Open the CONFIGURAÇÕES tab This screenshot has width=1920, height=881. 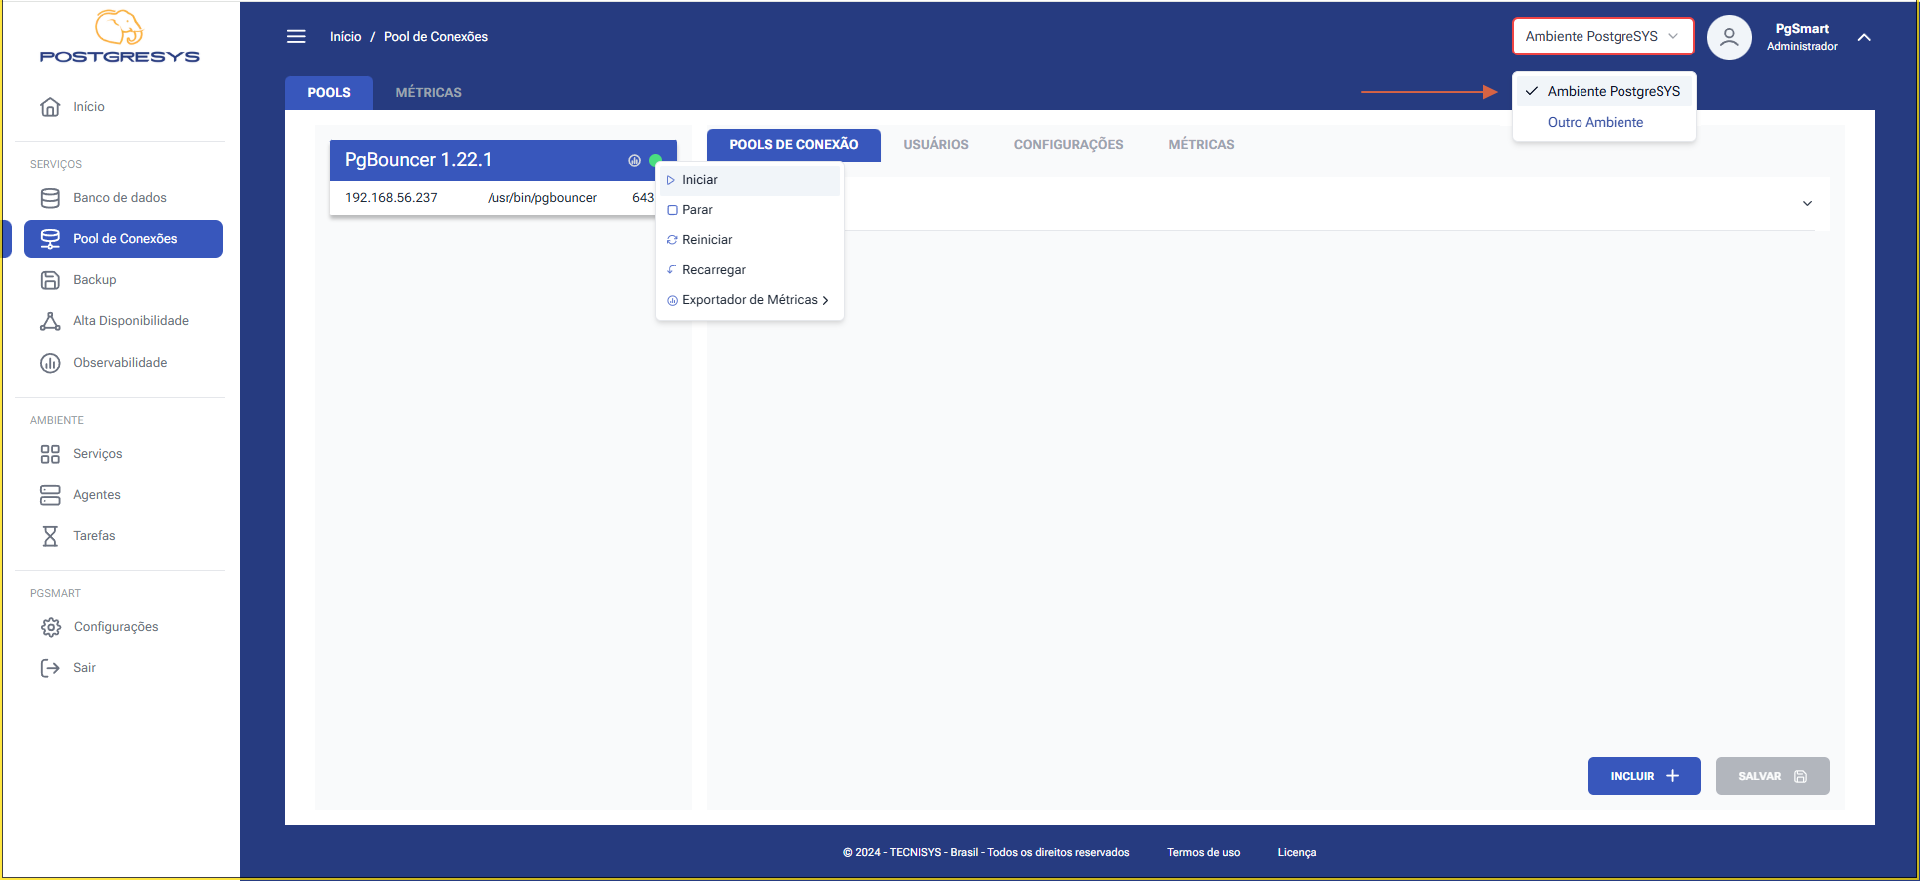[x=1068, y=145]
